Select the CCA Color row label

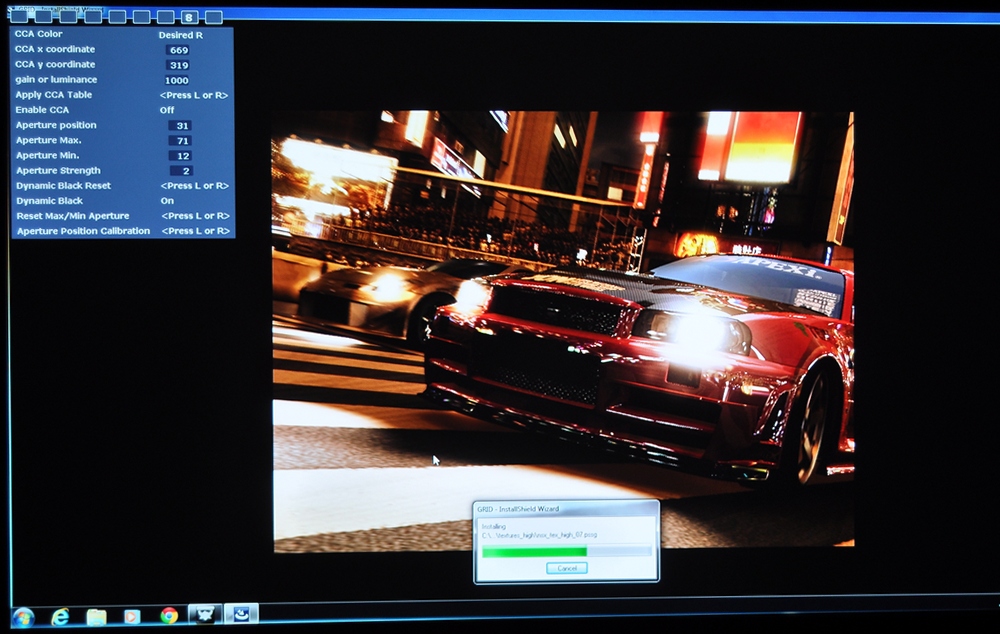(38, 34)
